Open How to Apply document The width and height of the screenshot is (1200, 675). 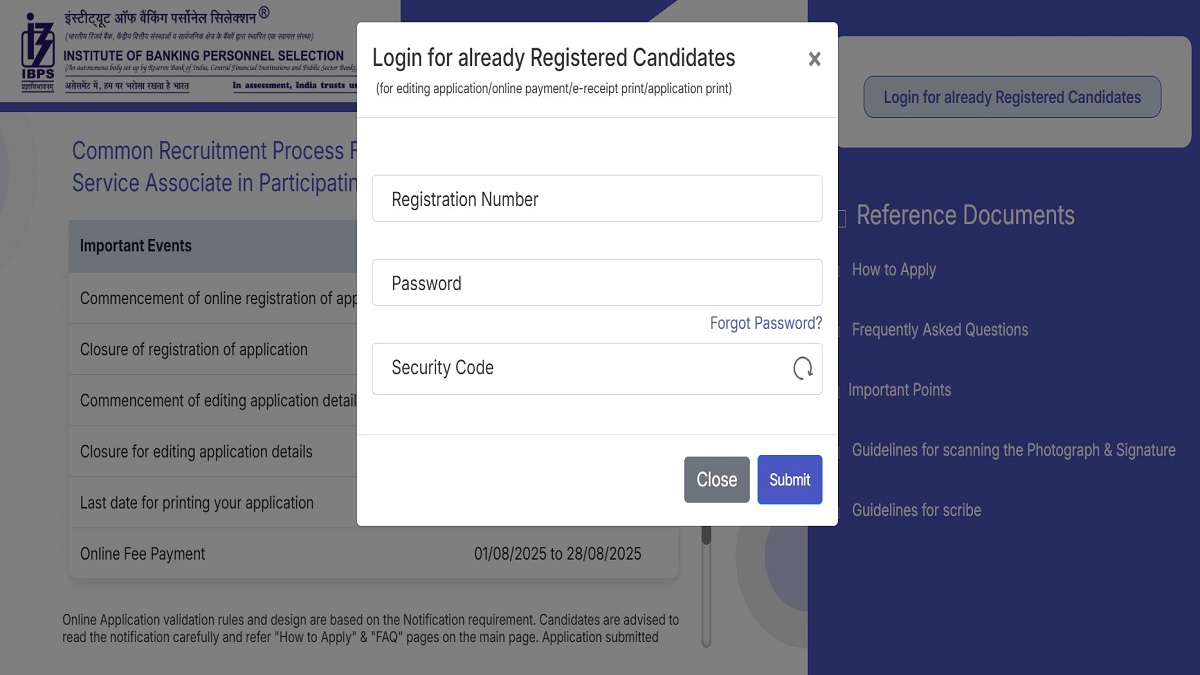click(x=893, y=270)
